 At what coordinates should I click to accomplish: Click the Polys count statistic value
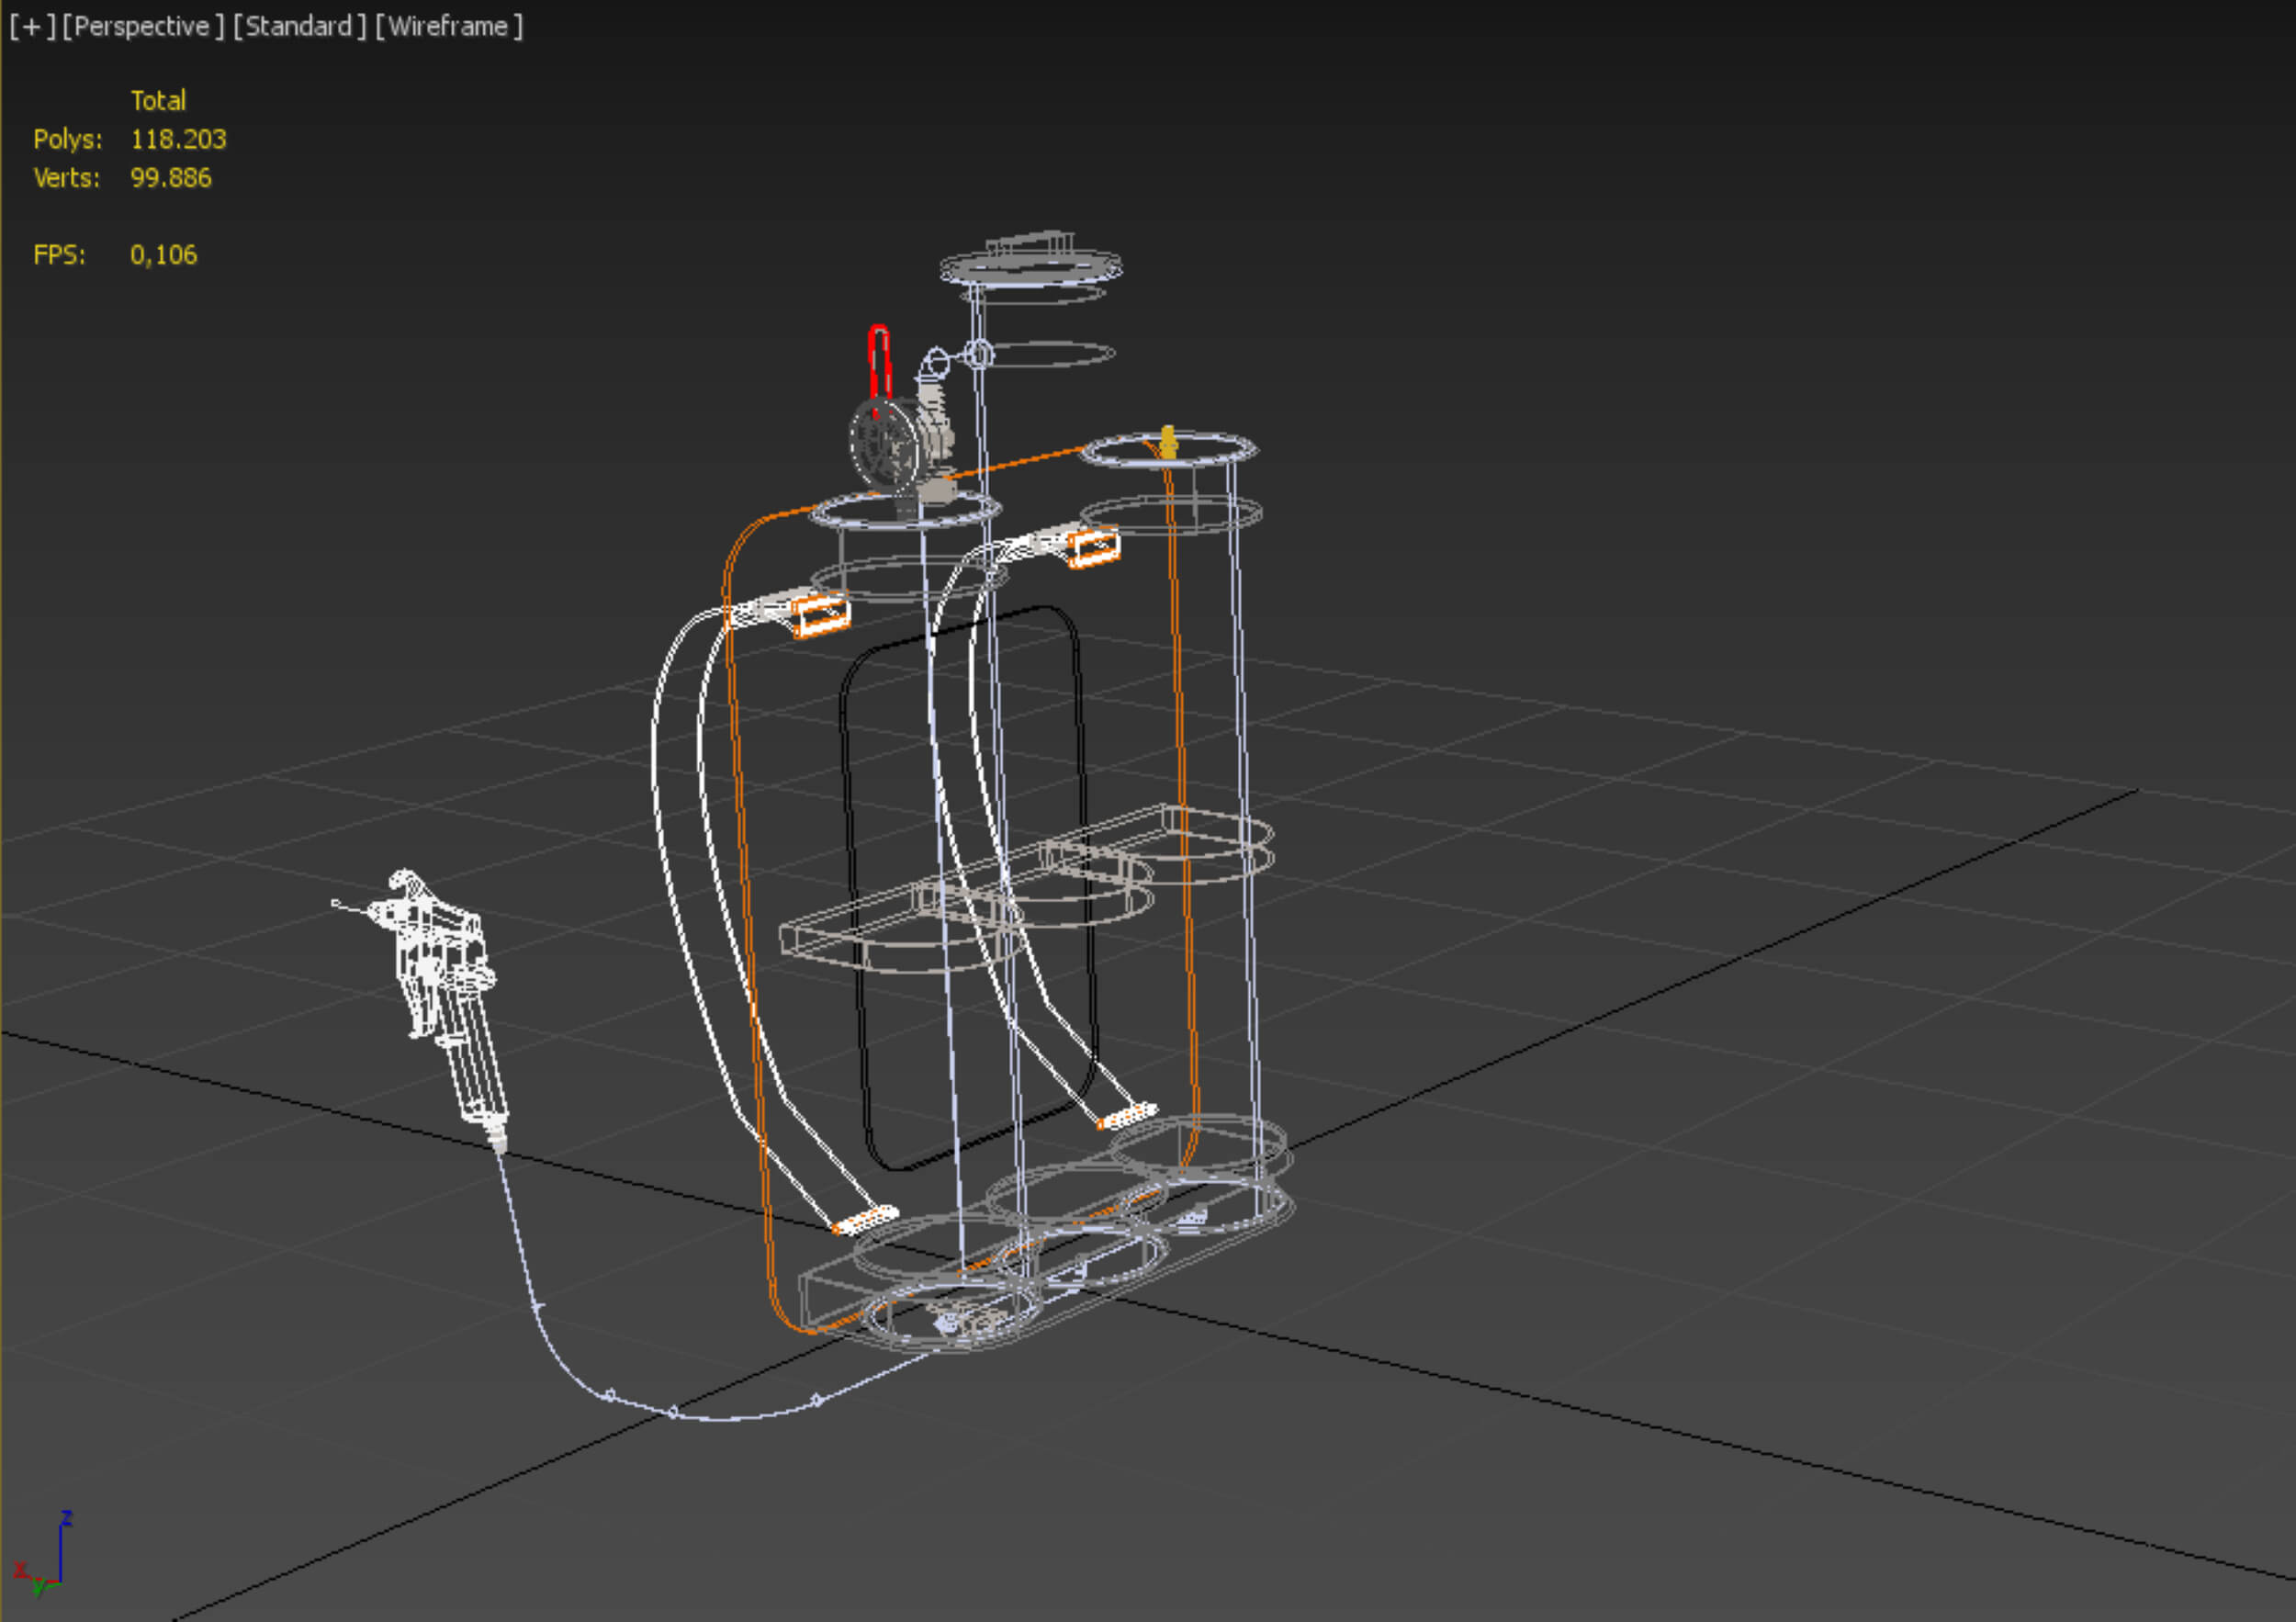(178, 139)
